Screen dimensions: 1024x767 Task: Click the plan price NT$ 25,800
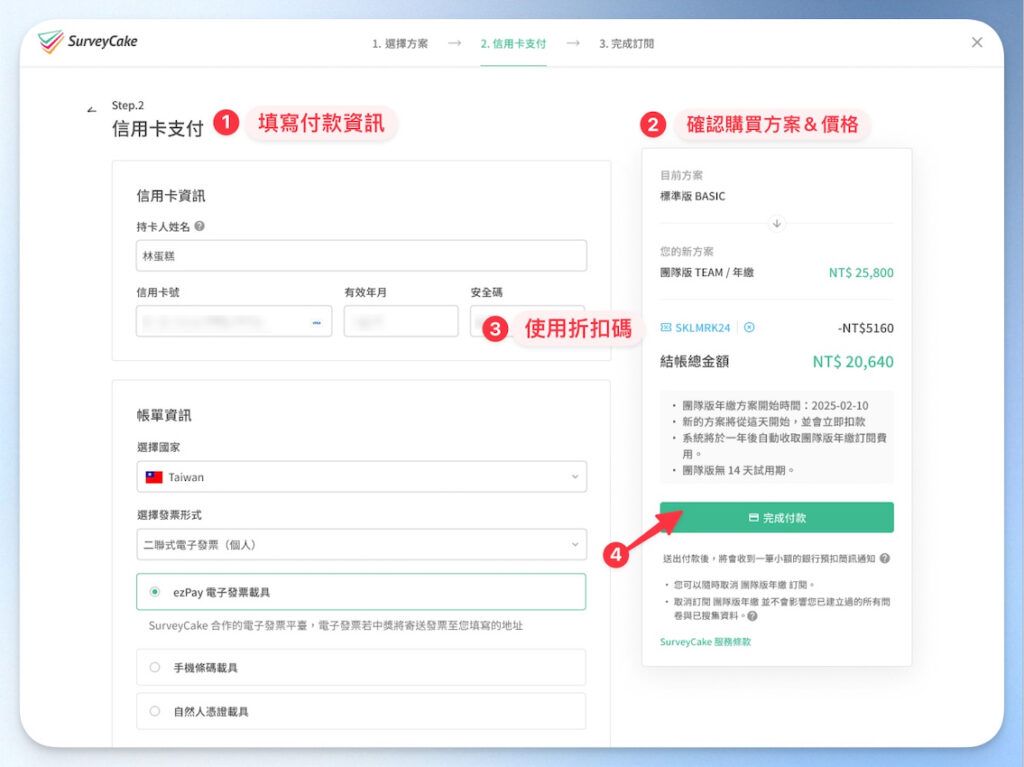(861, 272)
